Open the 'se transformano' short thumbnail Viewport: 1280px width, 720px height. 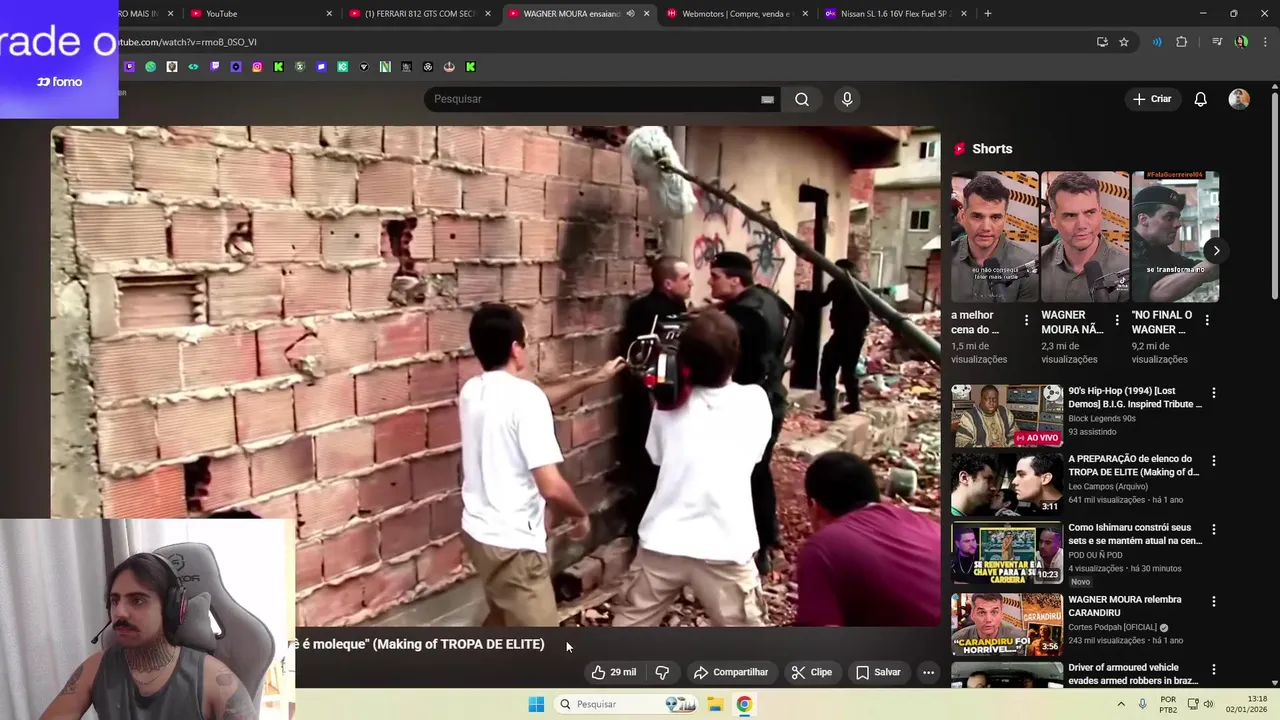(1175, 237)
